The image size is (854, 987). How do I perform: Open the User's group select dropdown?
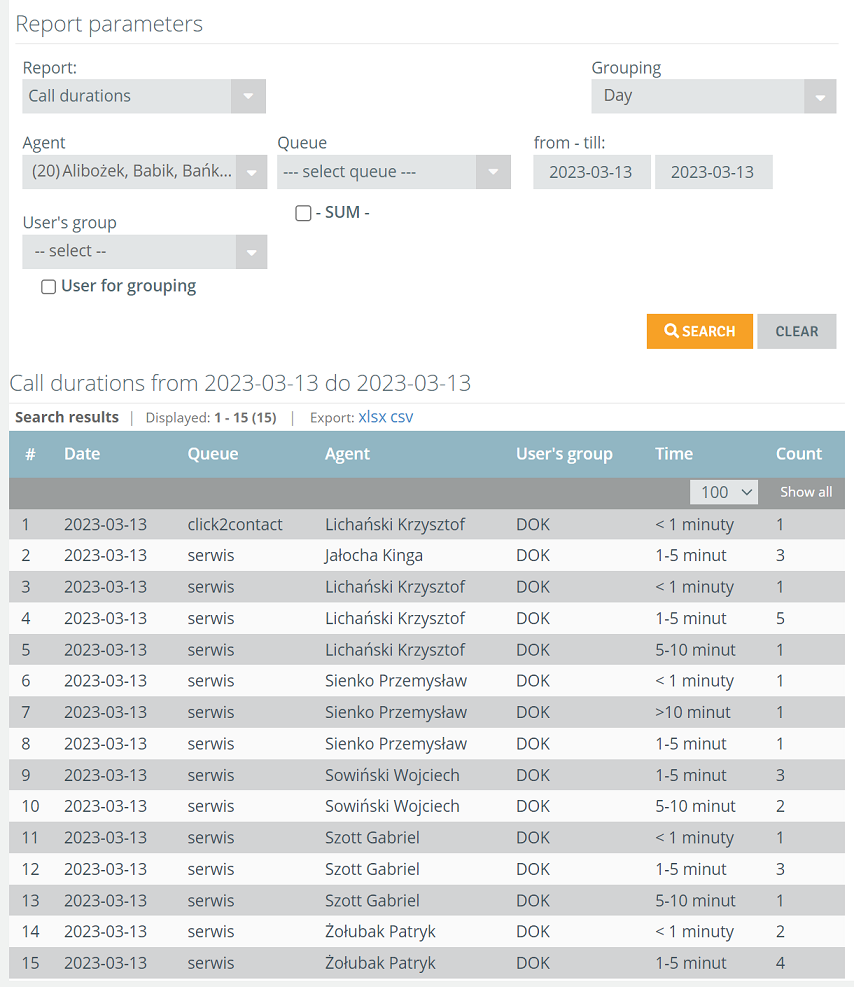144,252
